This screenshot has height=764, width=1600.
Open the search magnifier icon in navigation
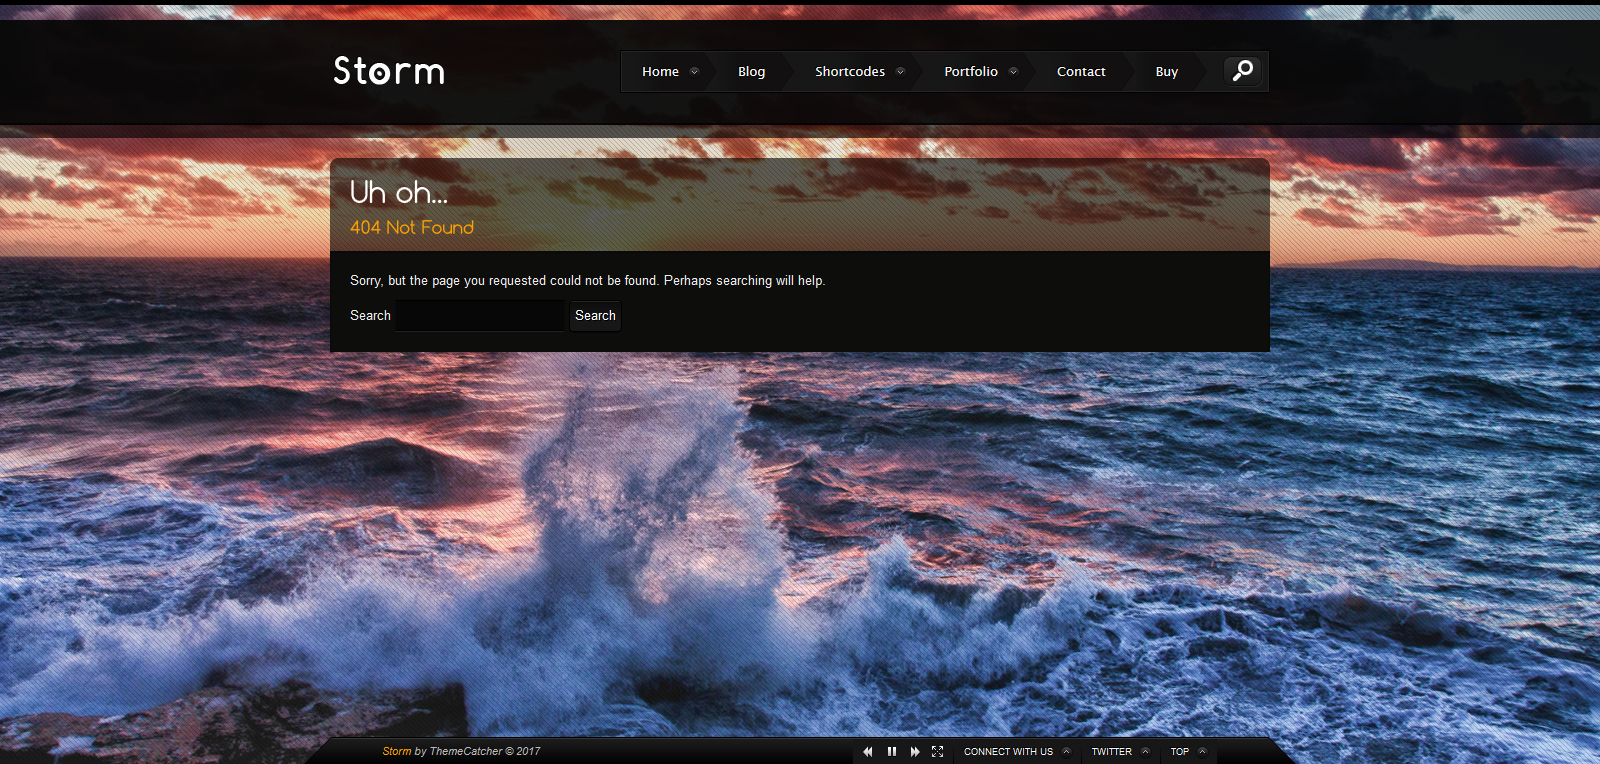pyautogui.click(x=1243, y=71)
